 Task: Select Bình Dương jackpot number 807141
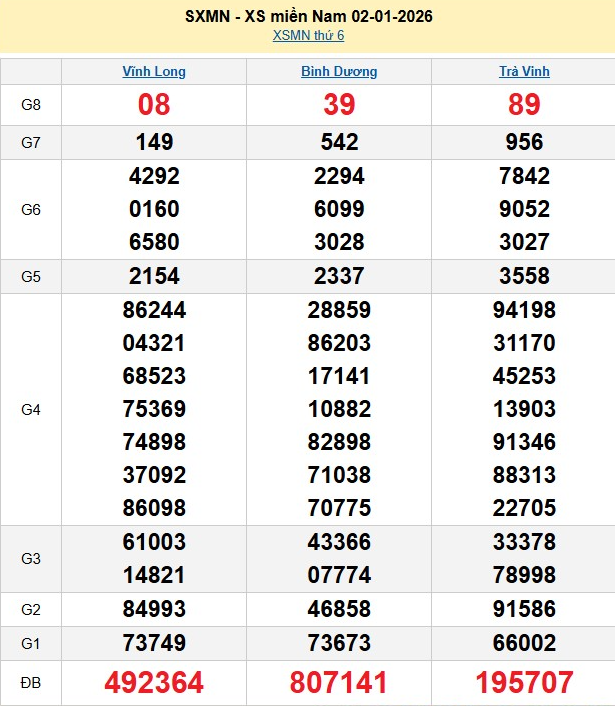(339, 683)
